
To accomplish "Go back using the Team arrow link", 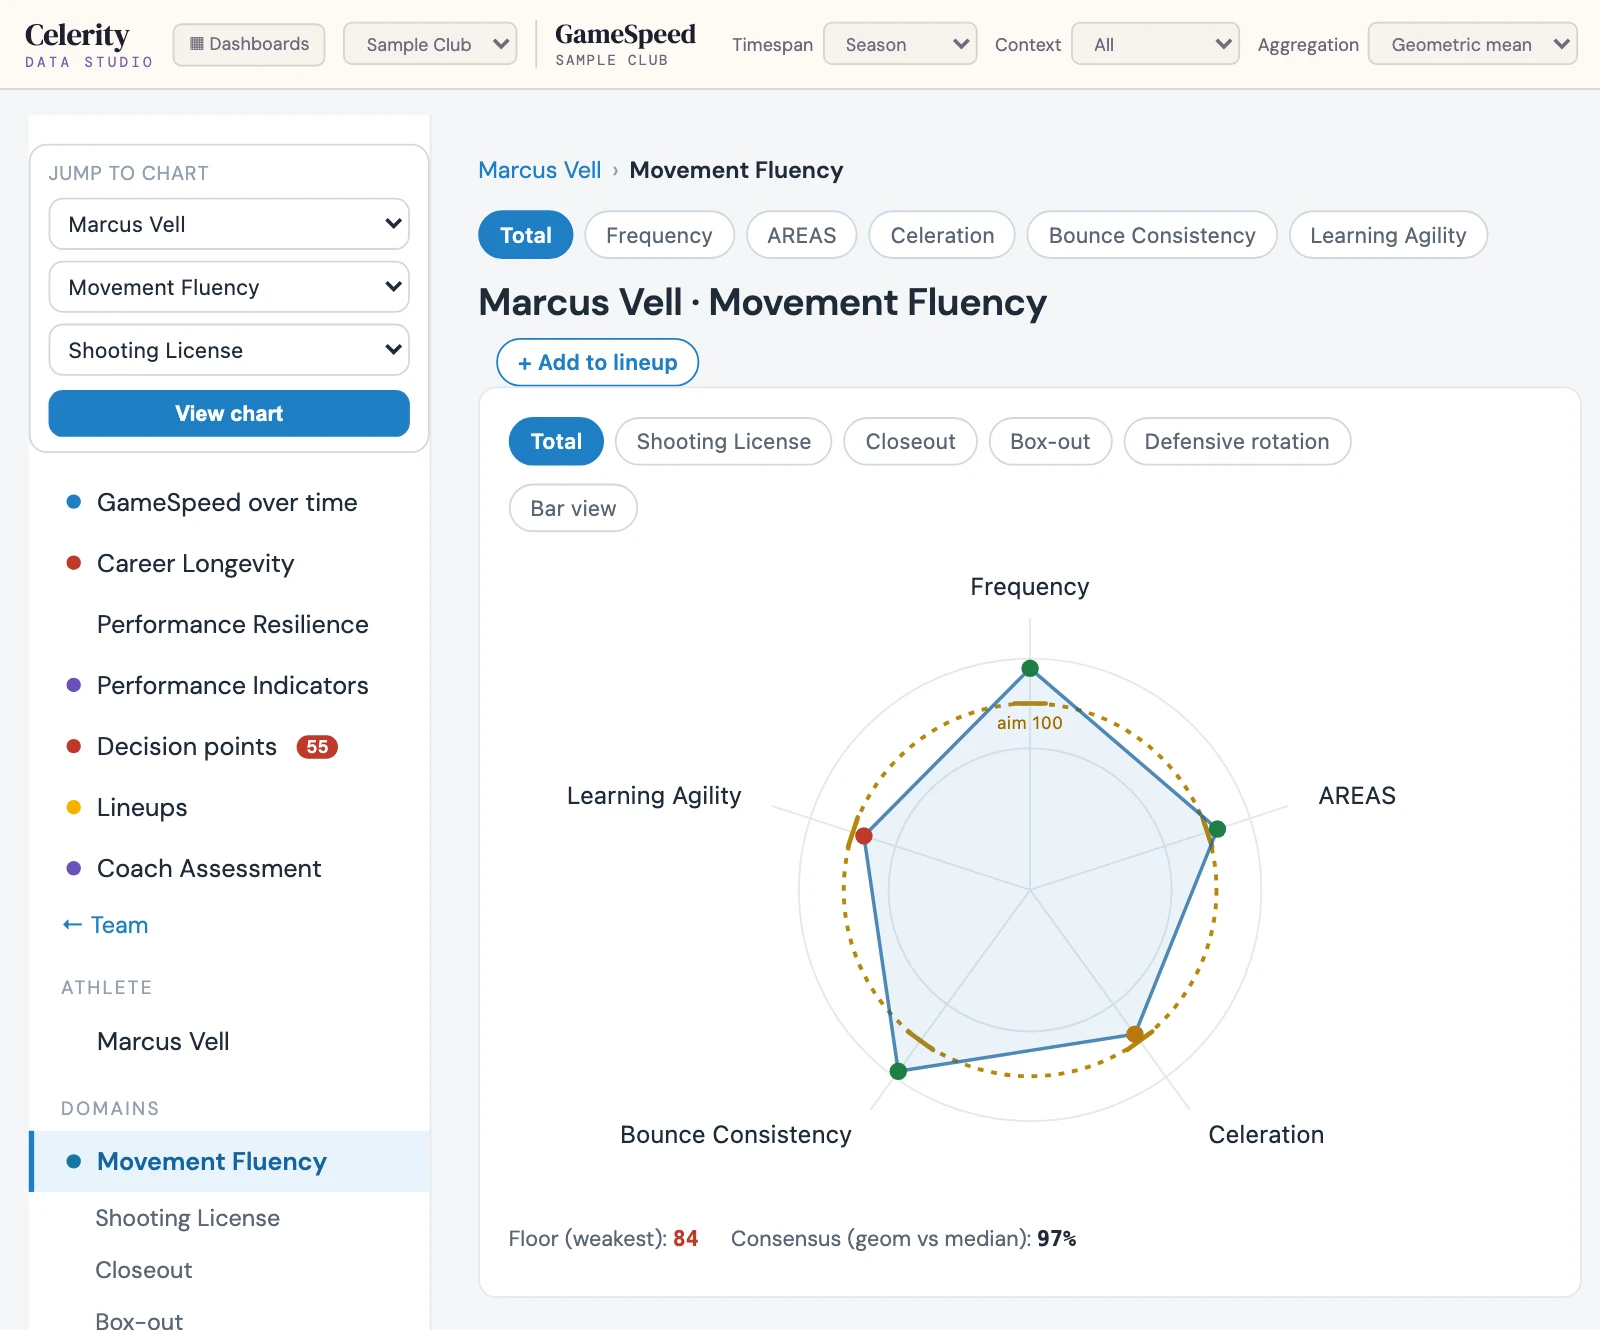I will pyautogui.click(x=105, y=925).
